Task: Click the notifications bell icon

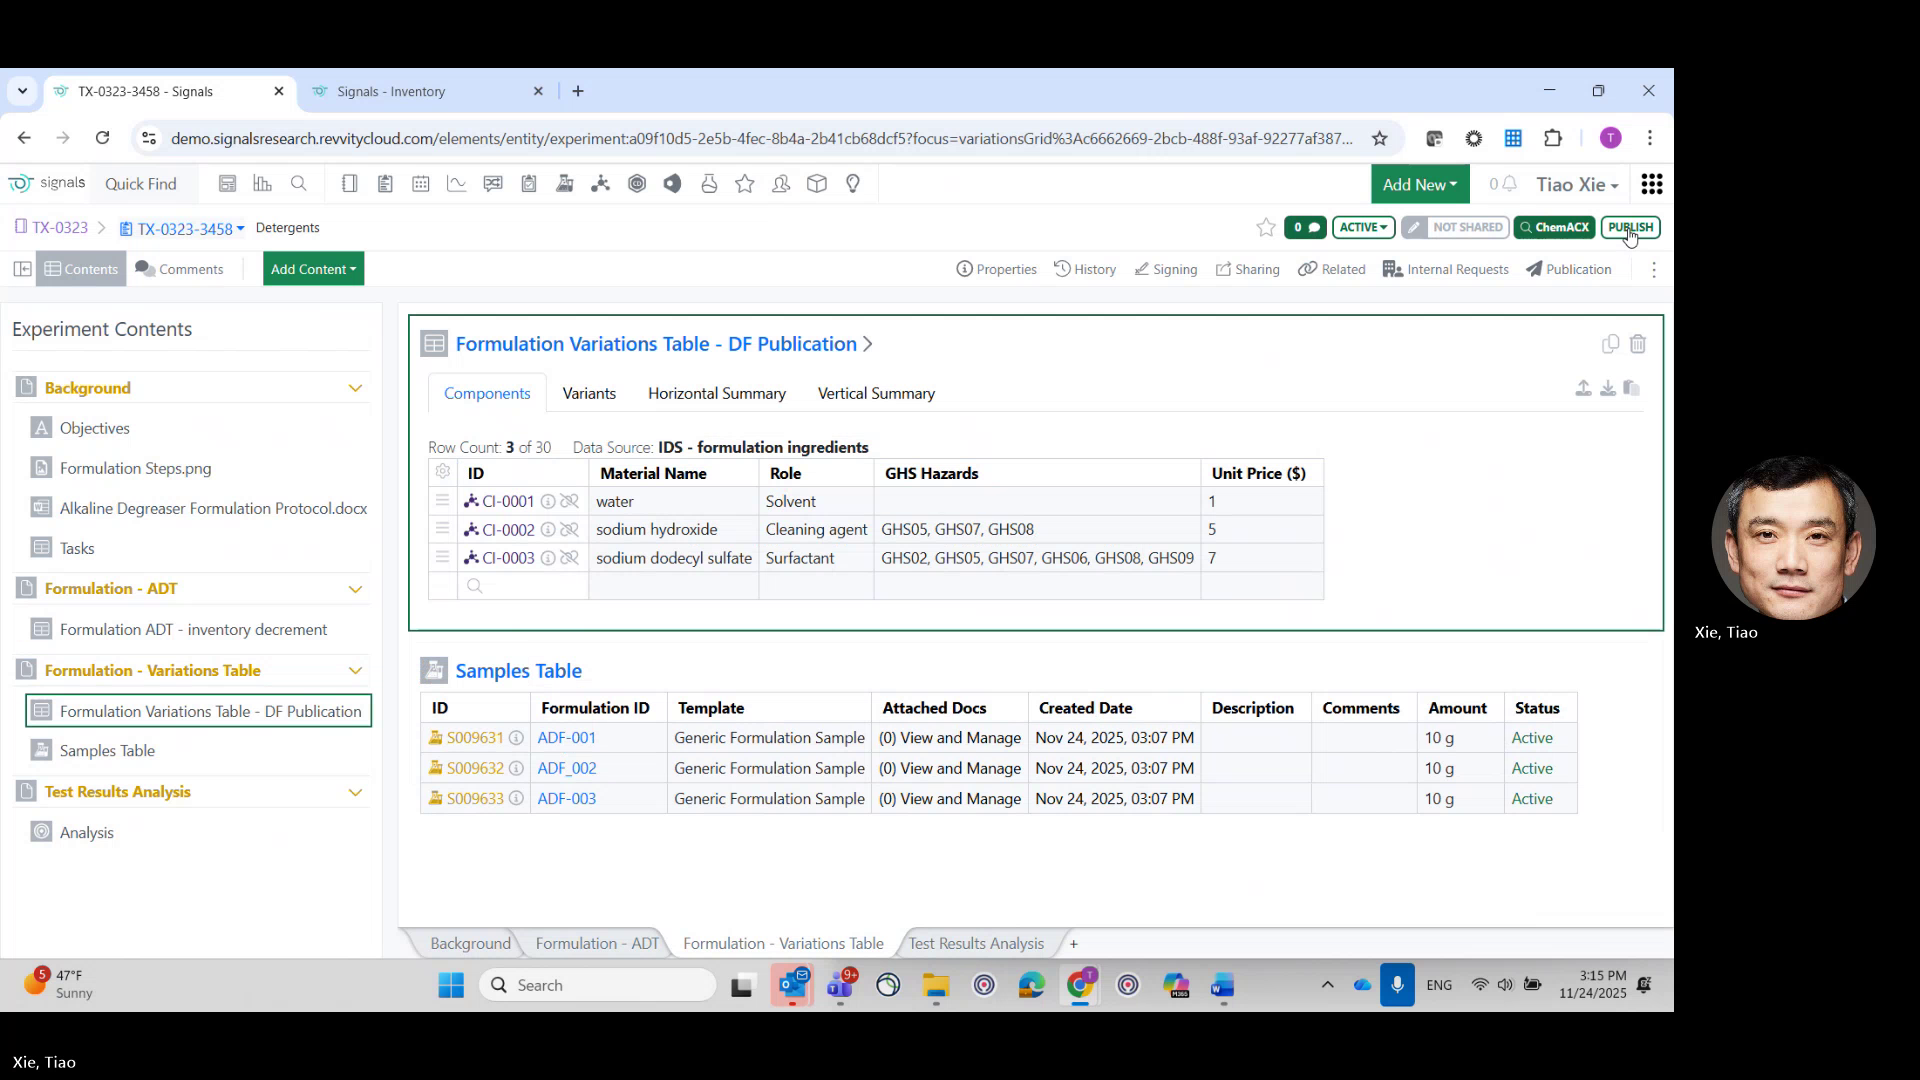Action: tap(1508, 184)
